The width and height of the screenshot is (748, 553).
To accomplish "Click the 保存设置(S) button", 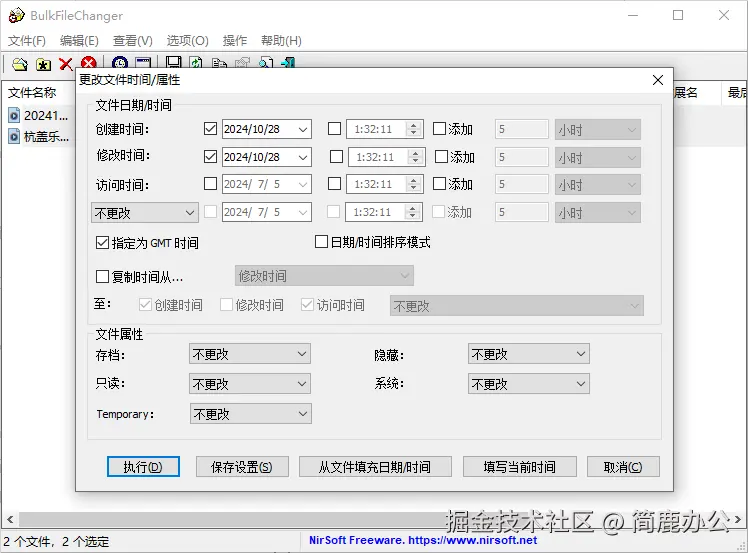I will coord(242,467).
